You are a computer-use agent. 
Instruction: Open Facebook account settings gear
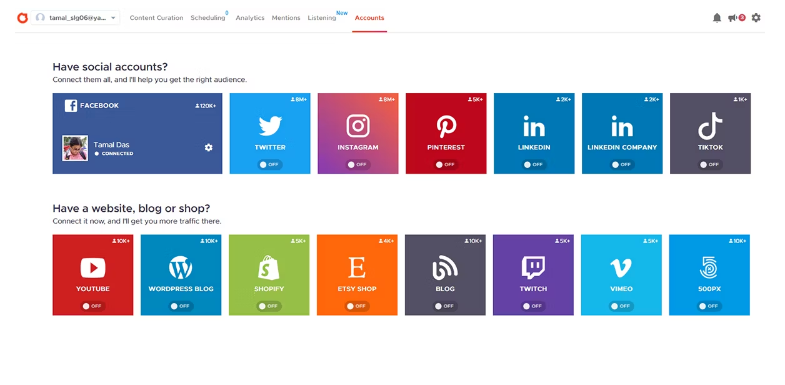pyautogui.click(x=208, y=147)
